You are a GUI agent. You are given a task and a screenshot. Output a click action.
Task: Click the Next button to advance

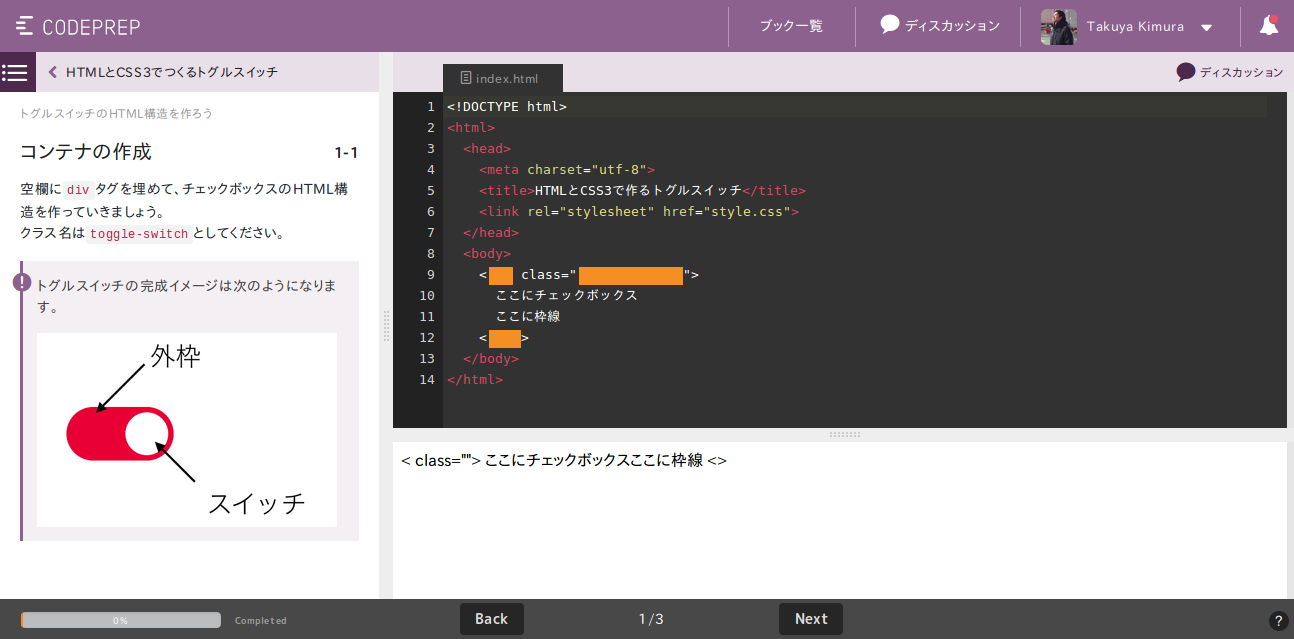coord(810,618)
